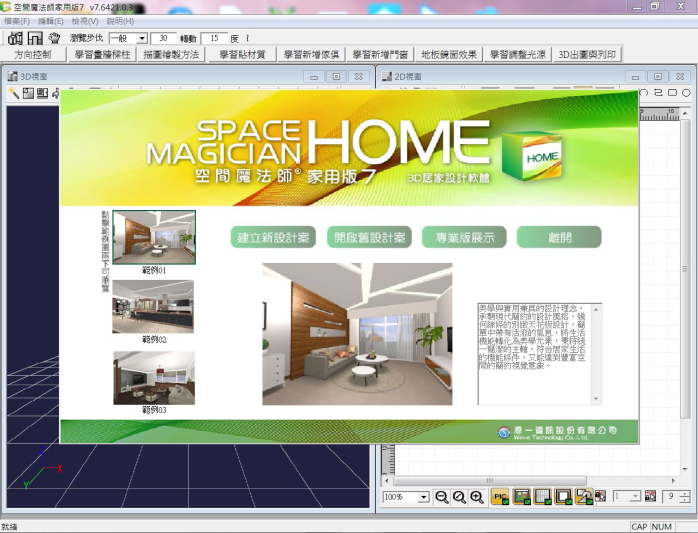This screenshot has width=698, height=533.
Task: Open the 說明(H) menu
Action: pos(120,21)
